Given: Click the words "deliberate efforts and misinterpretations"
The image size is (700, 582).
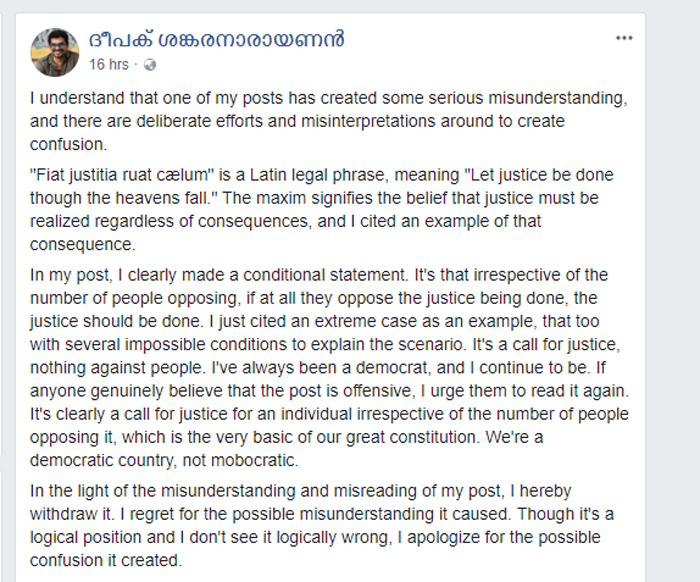Looking at the screenshot, I should (285, 121).
